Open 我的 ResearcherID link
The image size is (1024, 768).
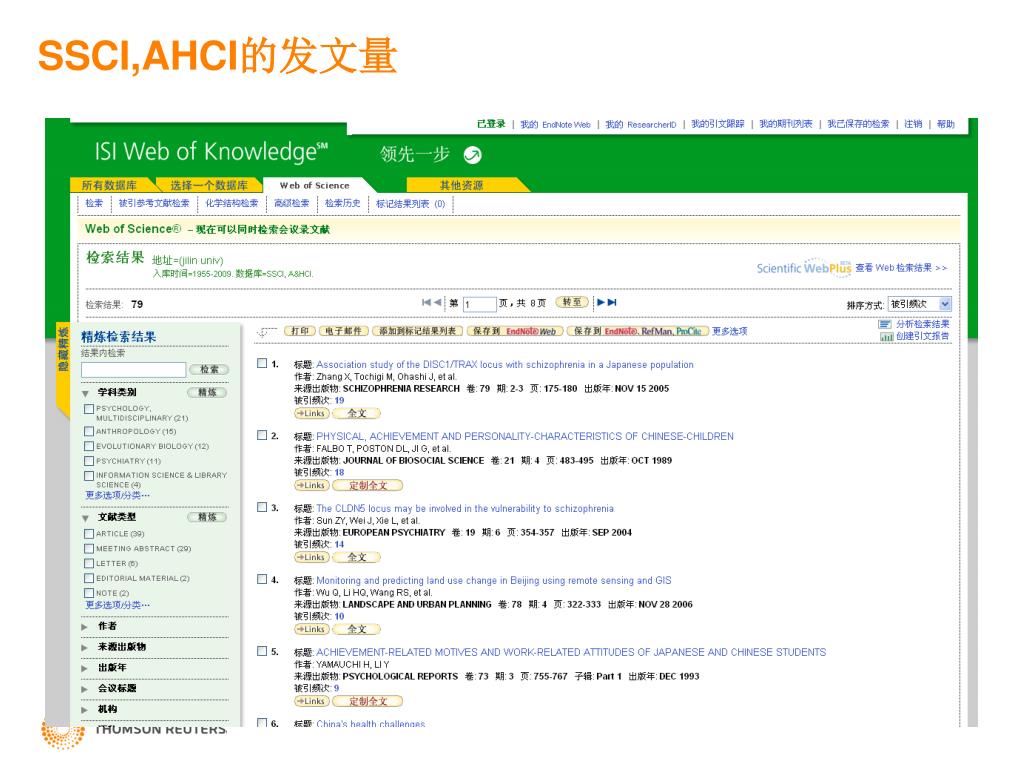point(641,124)
